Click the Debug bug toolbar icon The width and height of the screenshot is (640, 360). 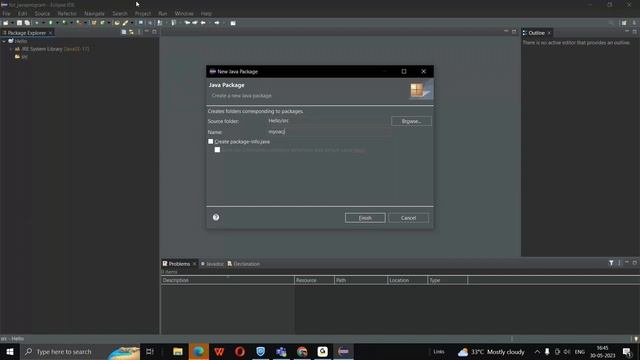(37, 23)
